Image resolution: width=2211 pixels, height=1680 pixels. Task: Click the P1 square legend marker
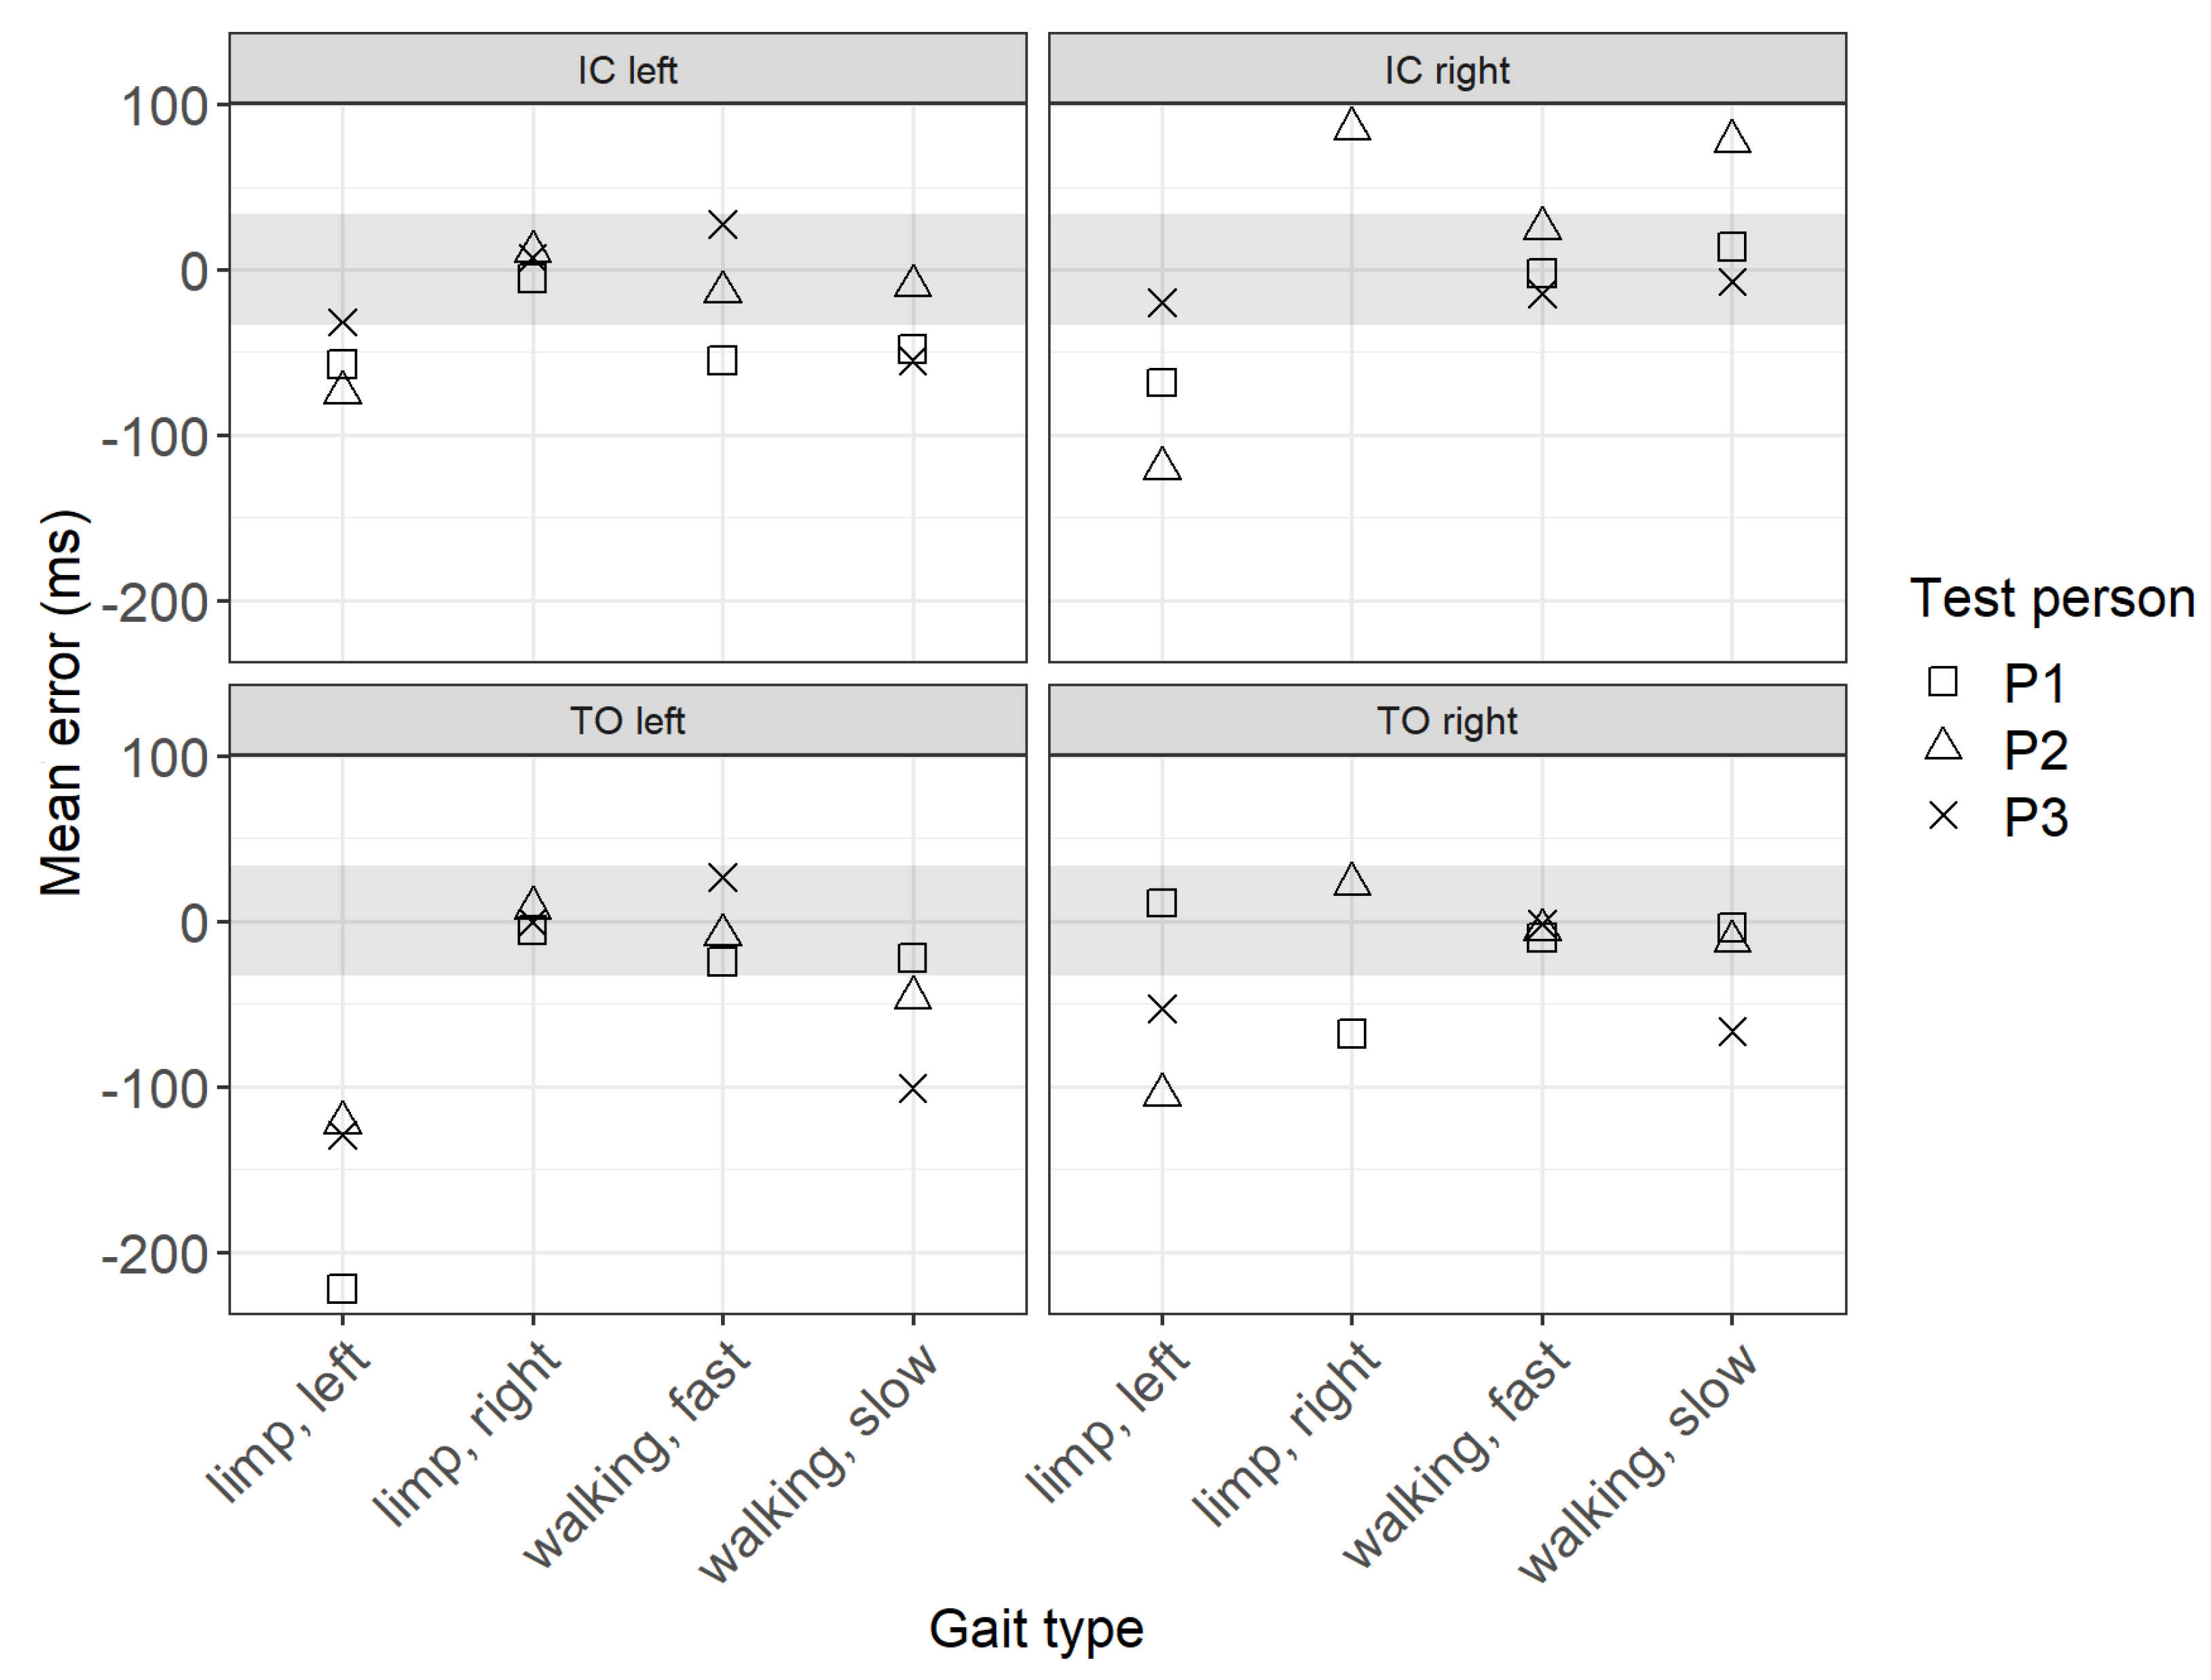(1942, 682)
